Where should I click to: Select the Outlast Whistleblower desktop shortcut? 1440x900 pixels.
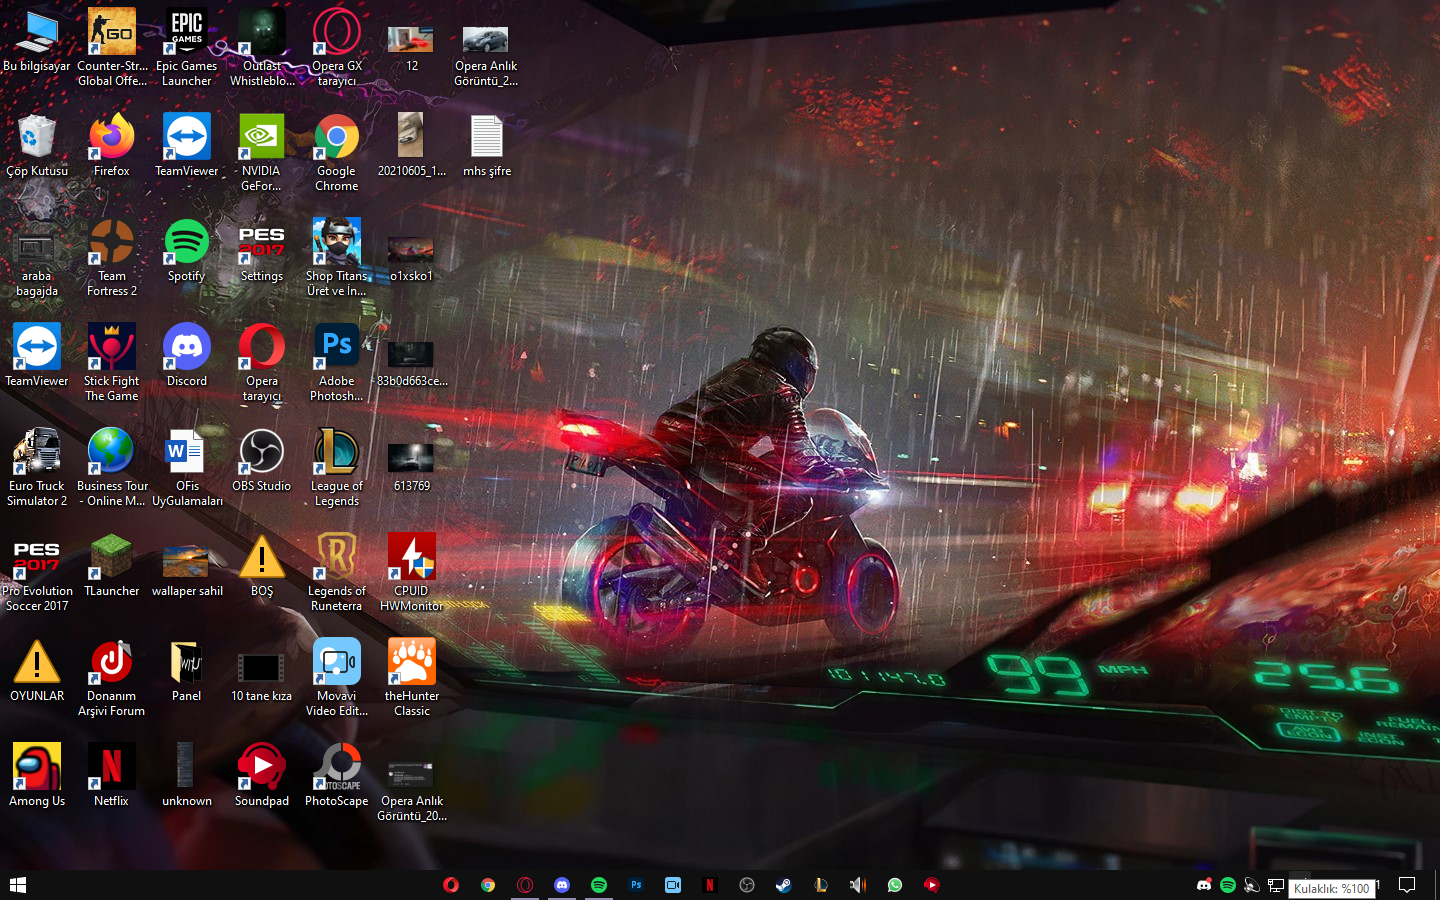[x=262, y=48]
